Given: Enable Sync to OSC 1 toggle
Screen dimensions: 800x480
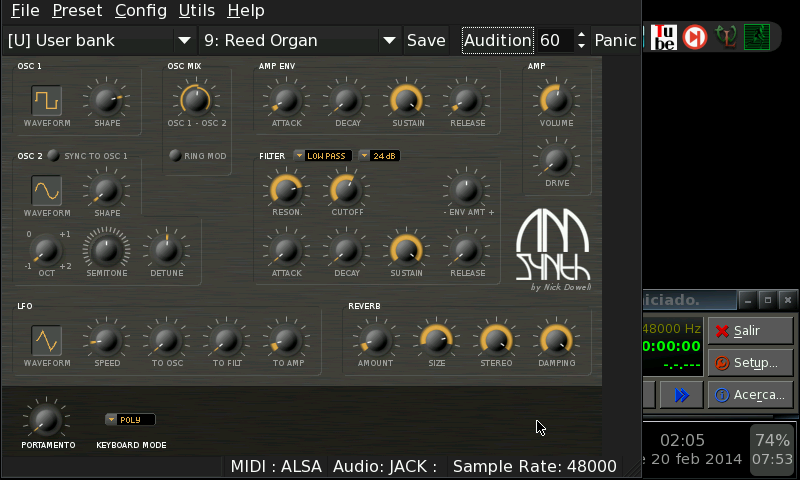Looking at the screenshot, I should (53, 156).
